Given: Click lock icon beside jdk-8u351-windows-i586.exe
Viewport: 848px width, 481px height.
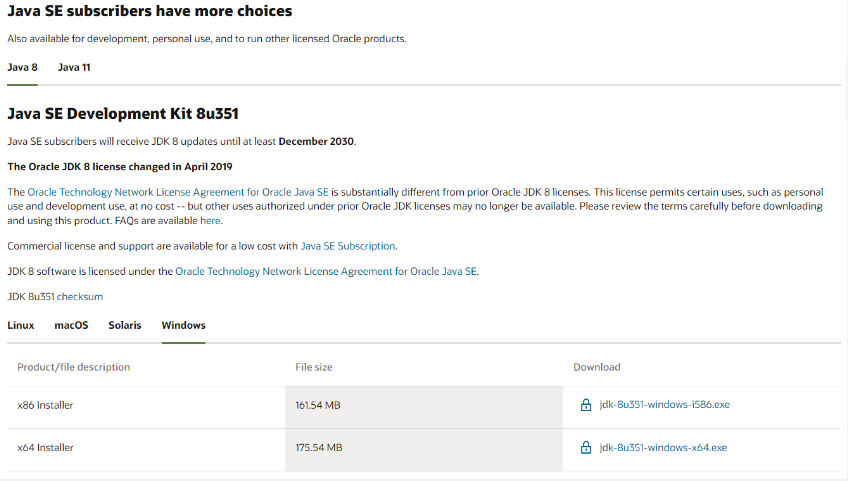Looking at the screenshot, I should 586,405.
